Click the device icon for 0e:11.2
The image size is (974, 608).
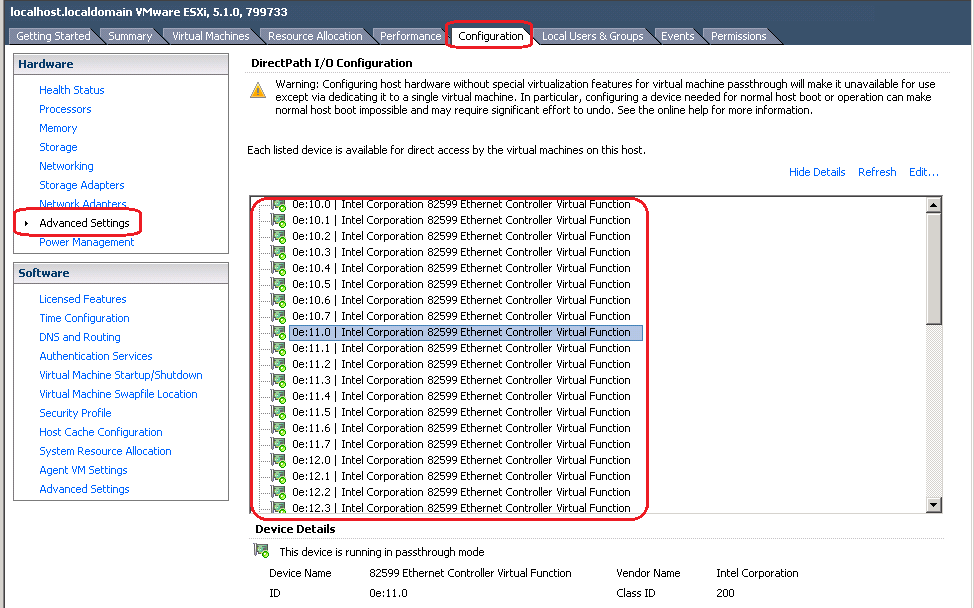(279, 365)
